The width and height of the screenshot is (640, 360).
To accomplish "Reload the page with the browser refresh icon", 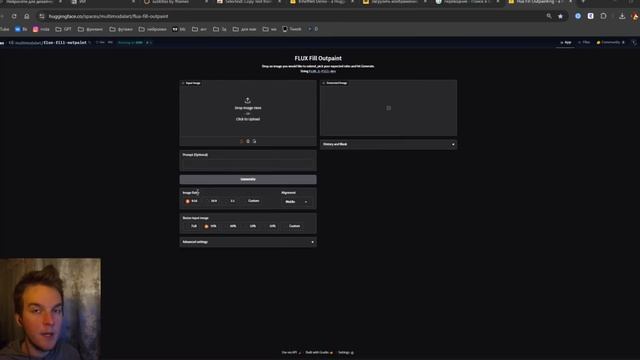I will click(14, 16).
